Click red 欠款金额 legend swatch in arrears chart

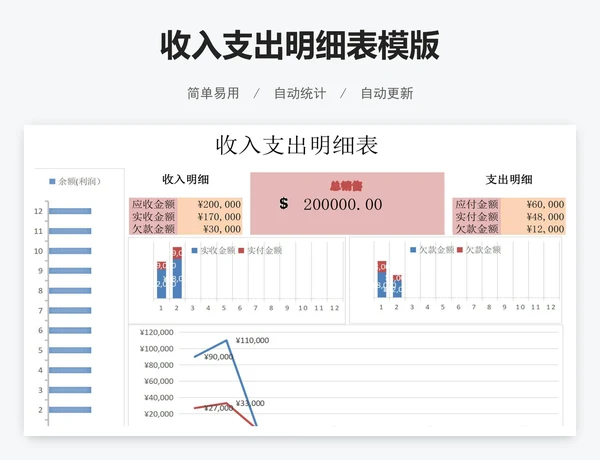(x=460, y=250)
